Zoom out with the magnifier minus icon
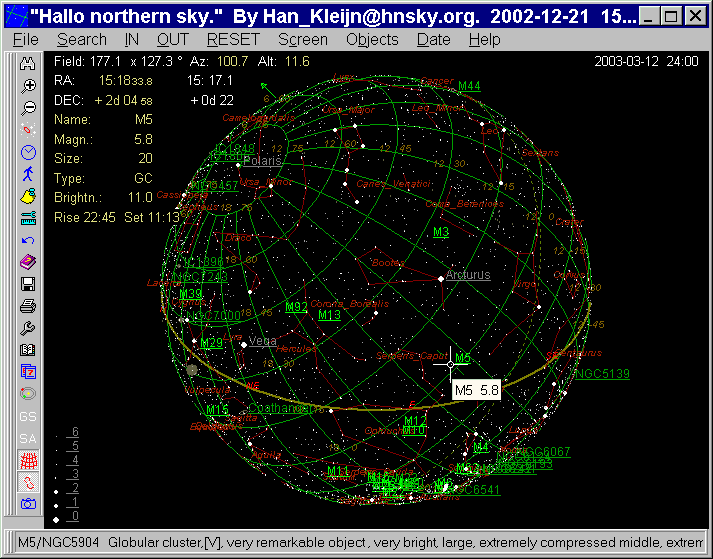 click(x=28, y=108)
